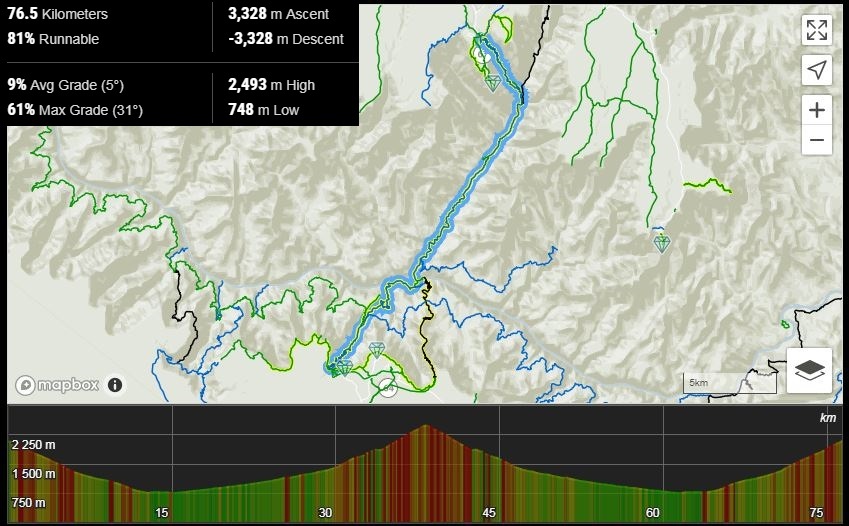Click the locate me arrow button
Screen dimensions: 849x526
click(817, 69)
